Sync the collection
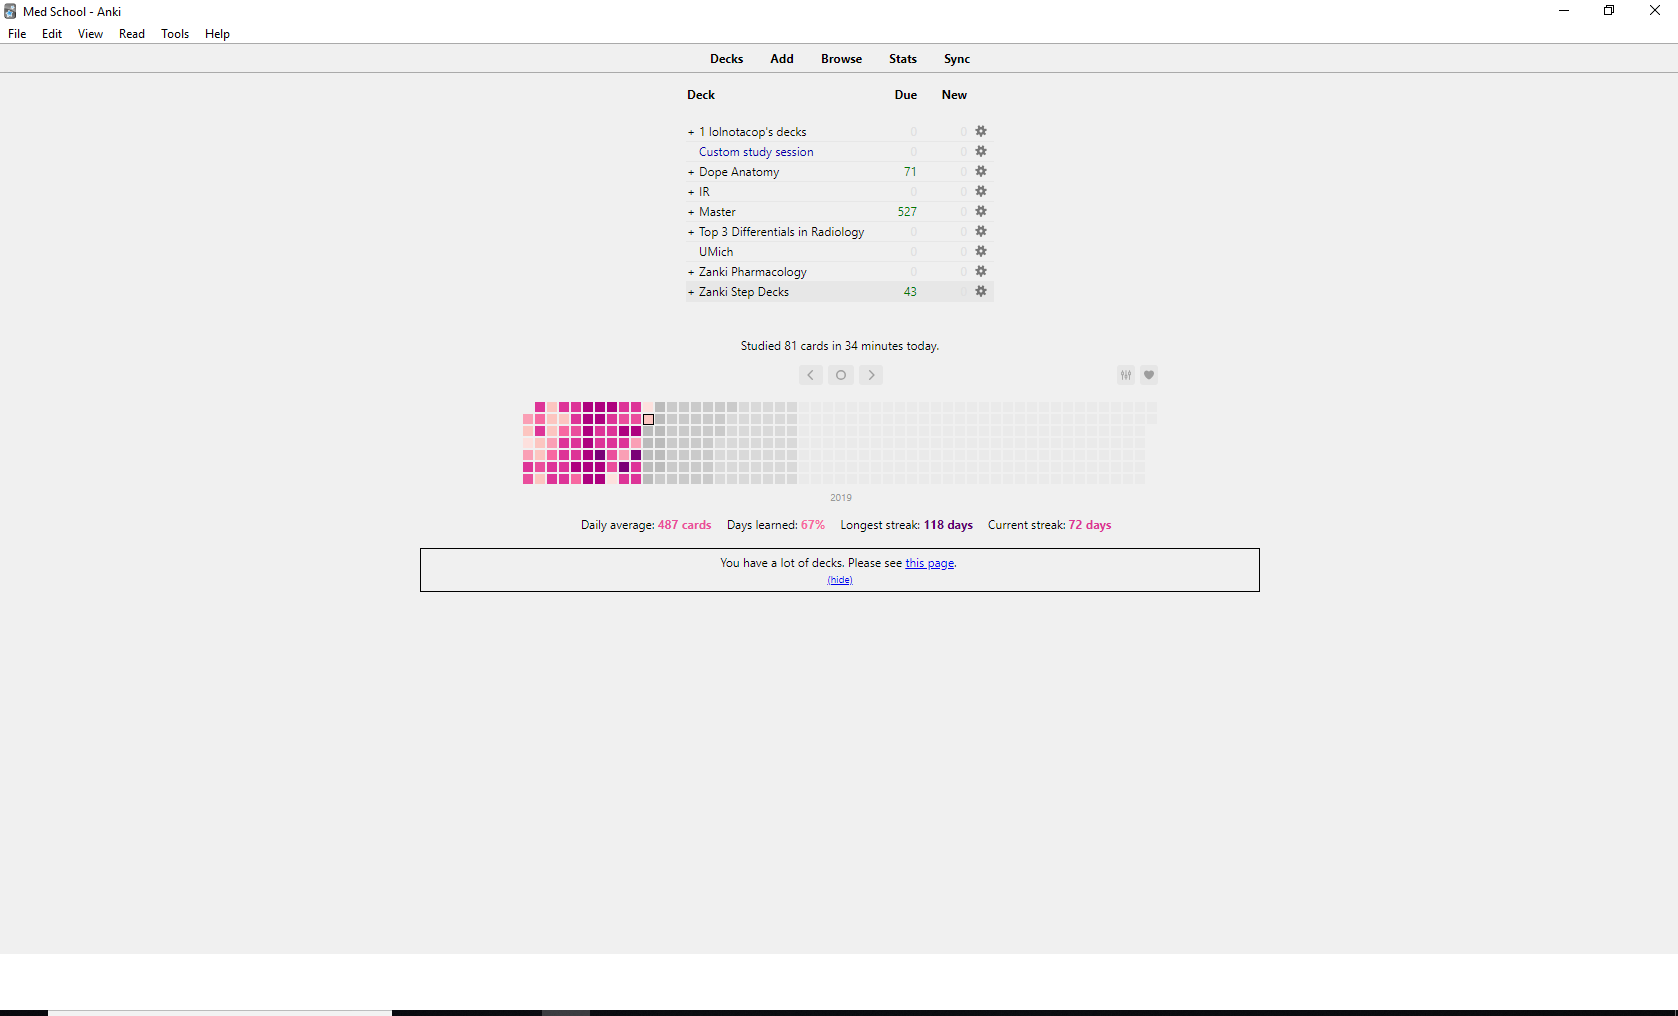 (x=957, y=59)
